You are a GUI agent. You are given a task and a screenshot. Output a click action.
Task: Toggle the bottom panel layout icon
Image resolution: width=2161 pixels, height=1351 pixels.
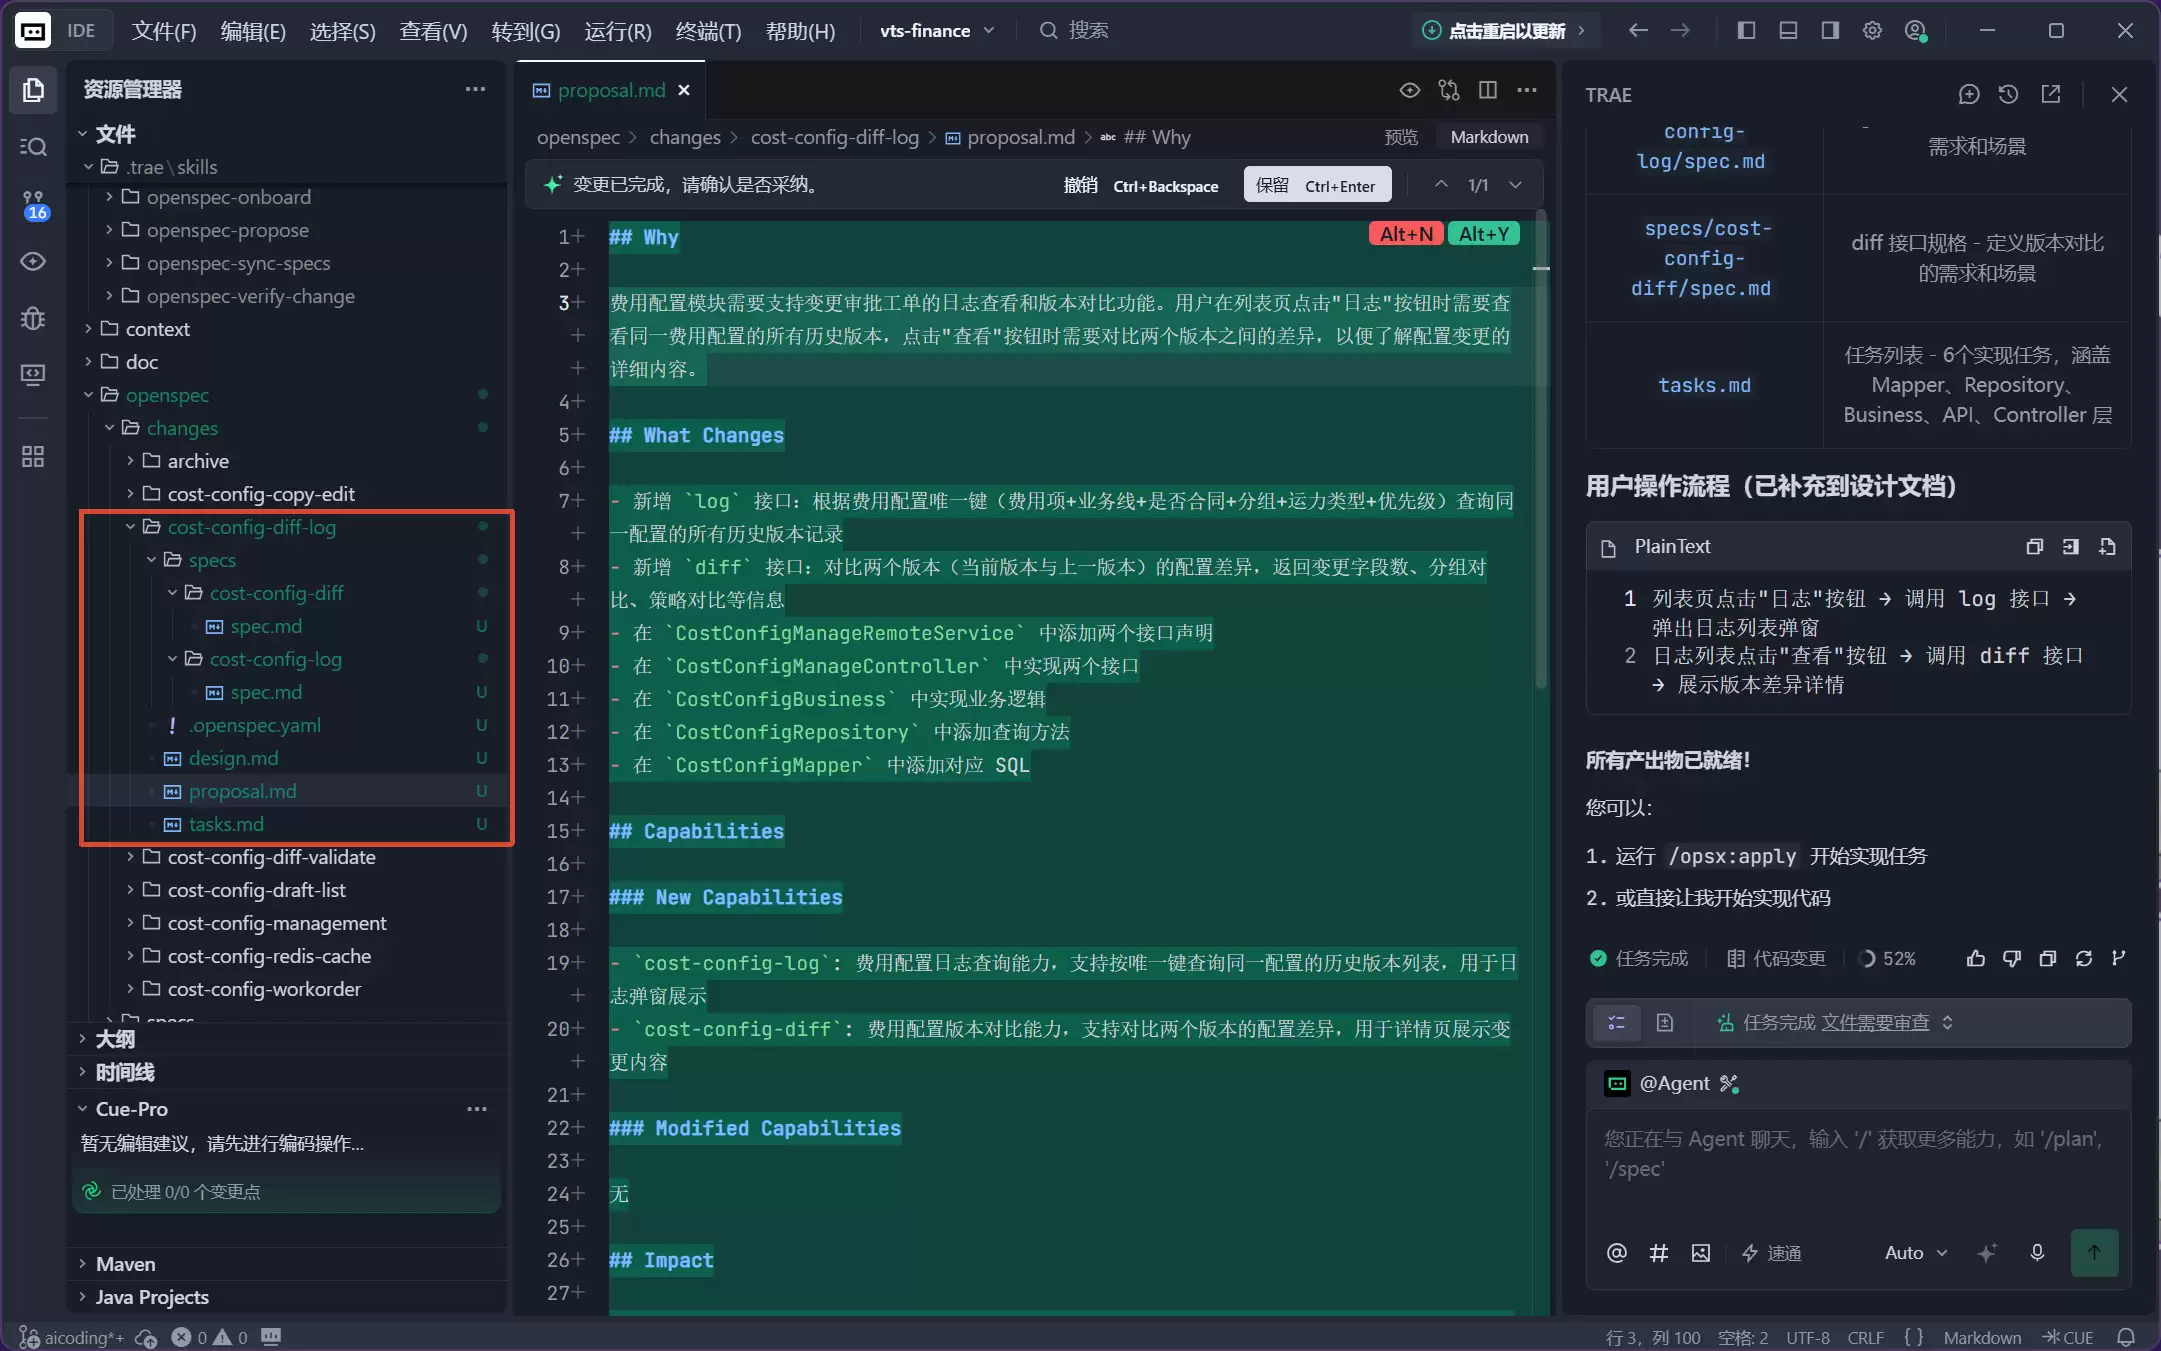pos(1788,31)
